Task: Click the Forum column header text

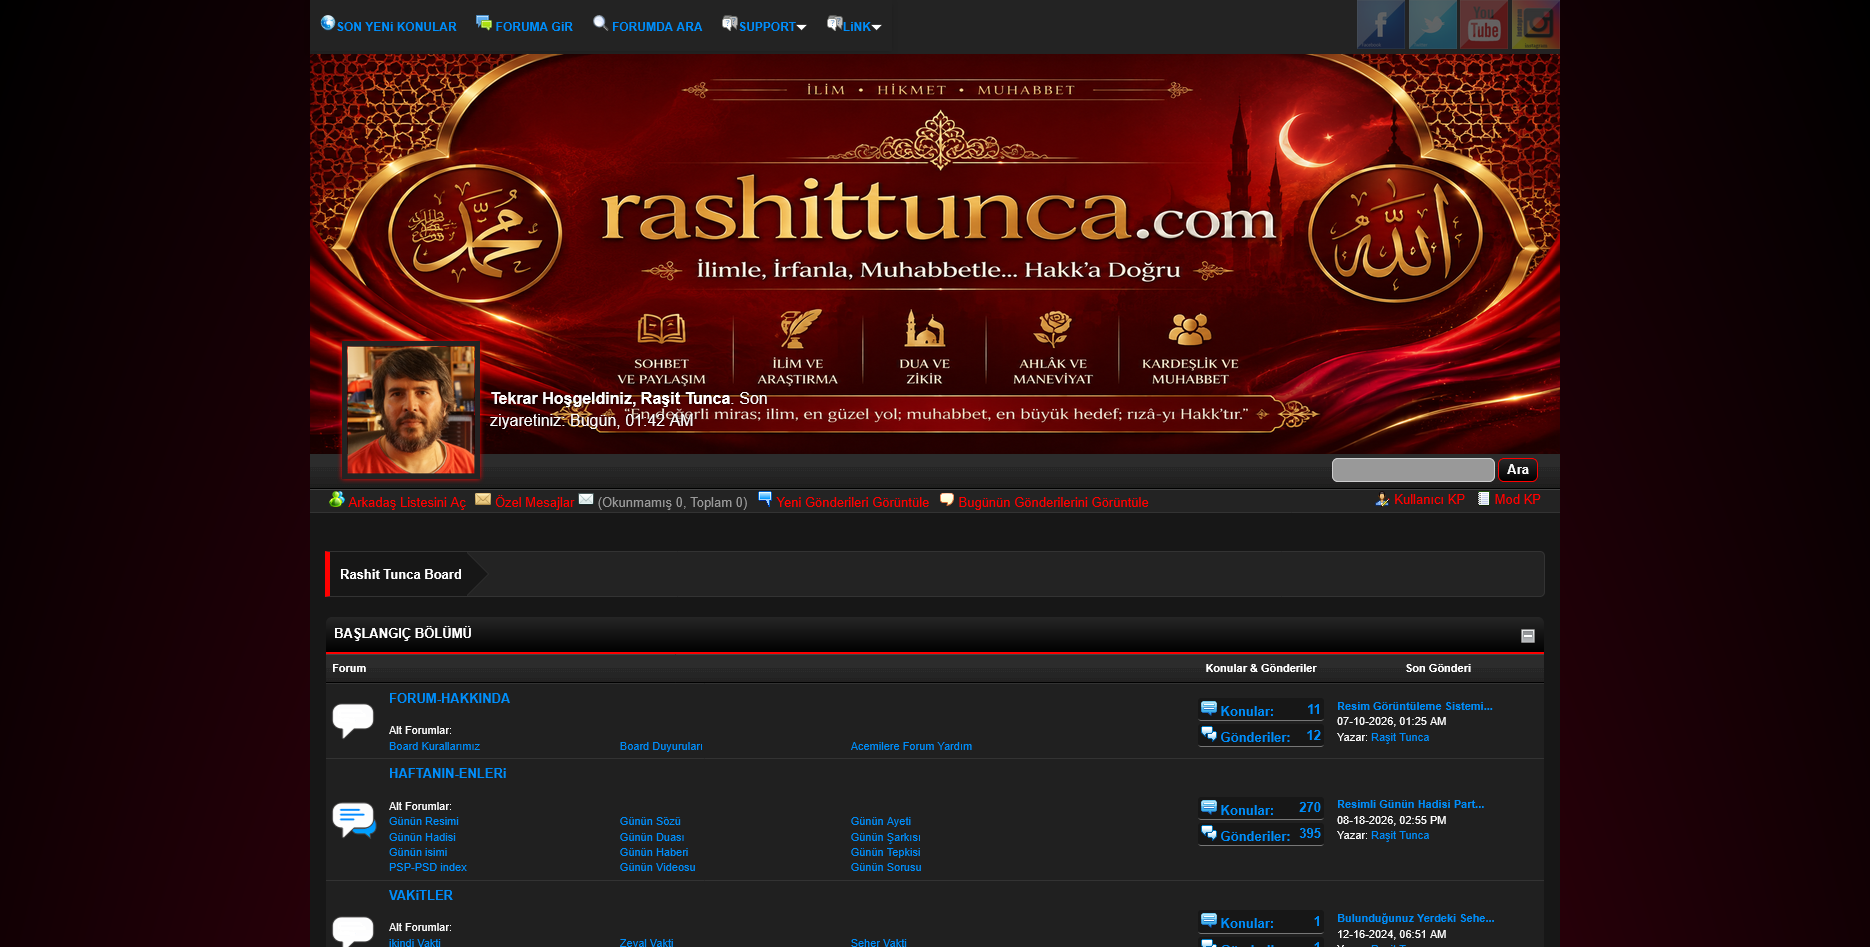Action: click(x=349, y=669)
